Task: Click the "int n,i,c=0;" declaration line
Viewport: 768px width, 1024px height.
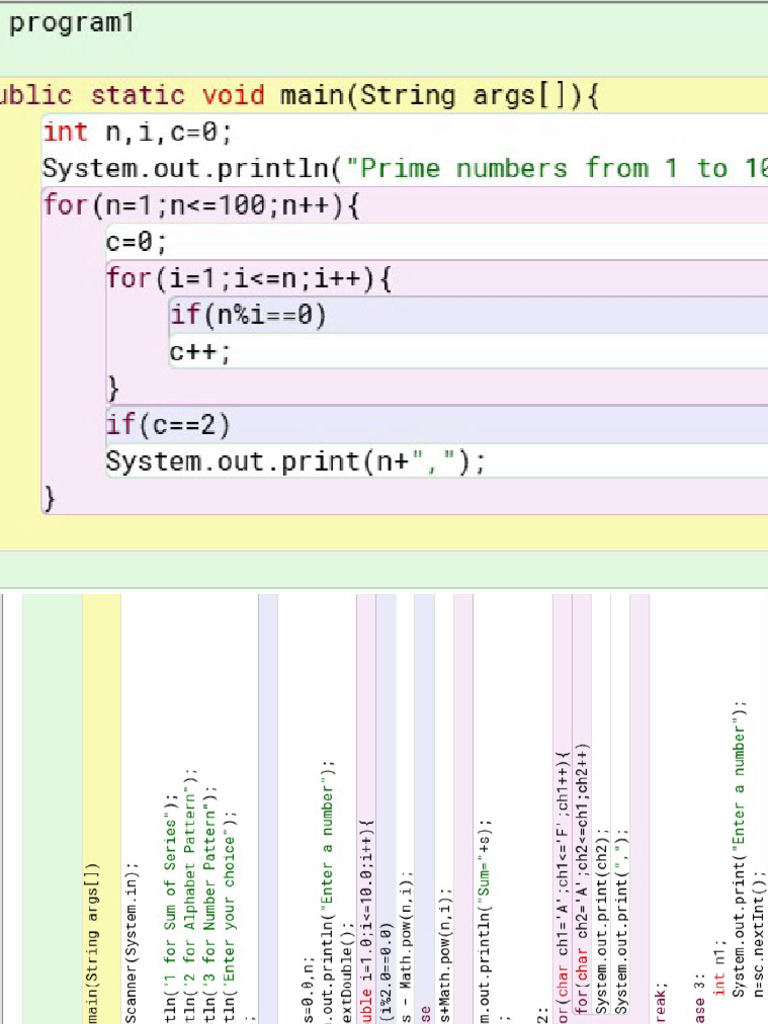Action: click(x=137, y=133)
